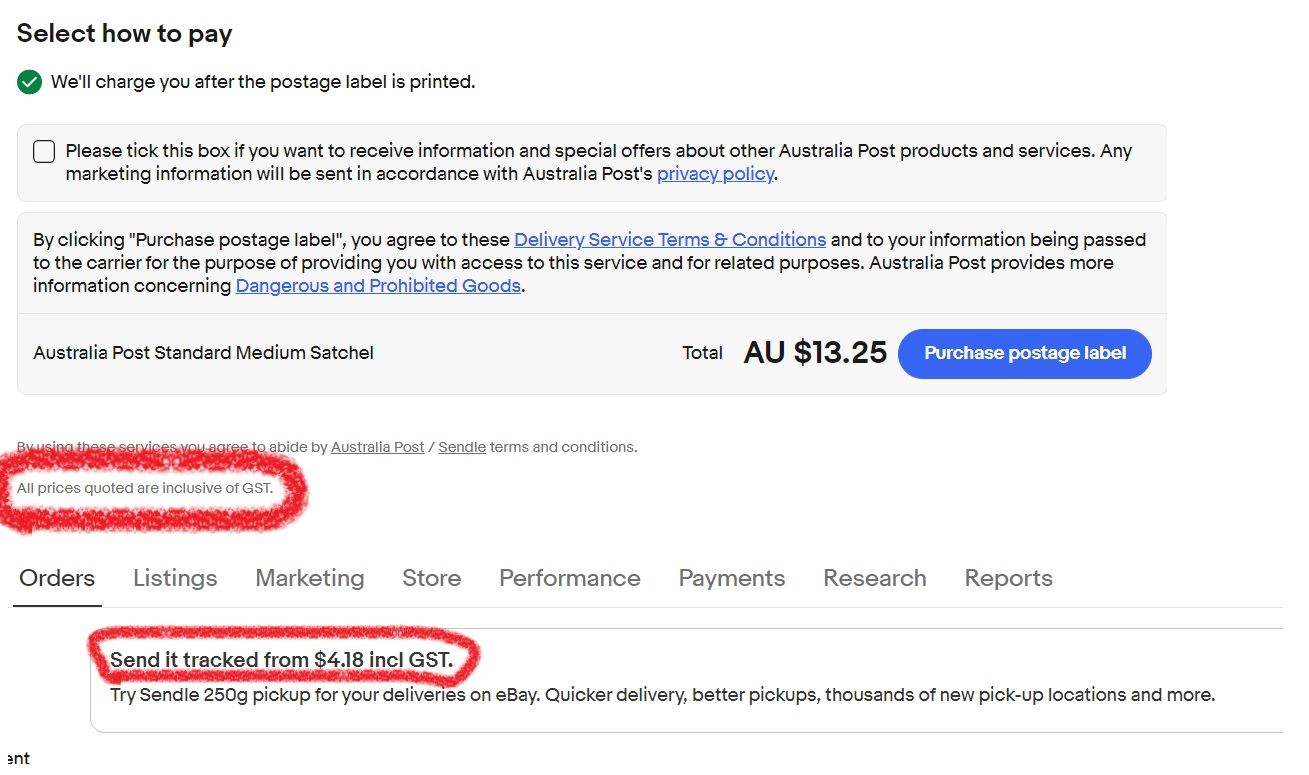Viewport: 1309px width, 775px height.
Task: Click the Australia Post Standard Medium Satchel label
Action: [x=204, y=352]
